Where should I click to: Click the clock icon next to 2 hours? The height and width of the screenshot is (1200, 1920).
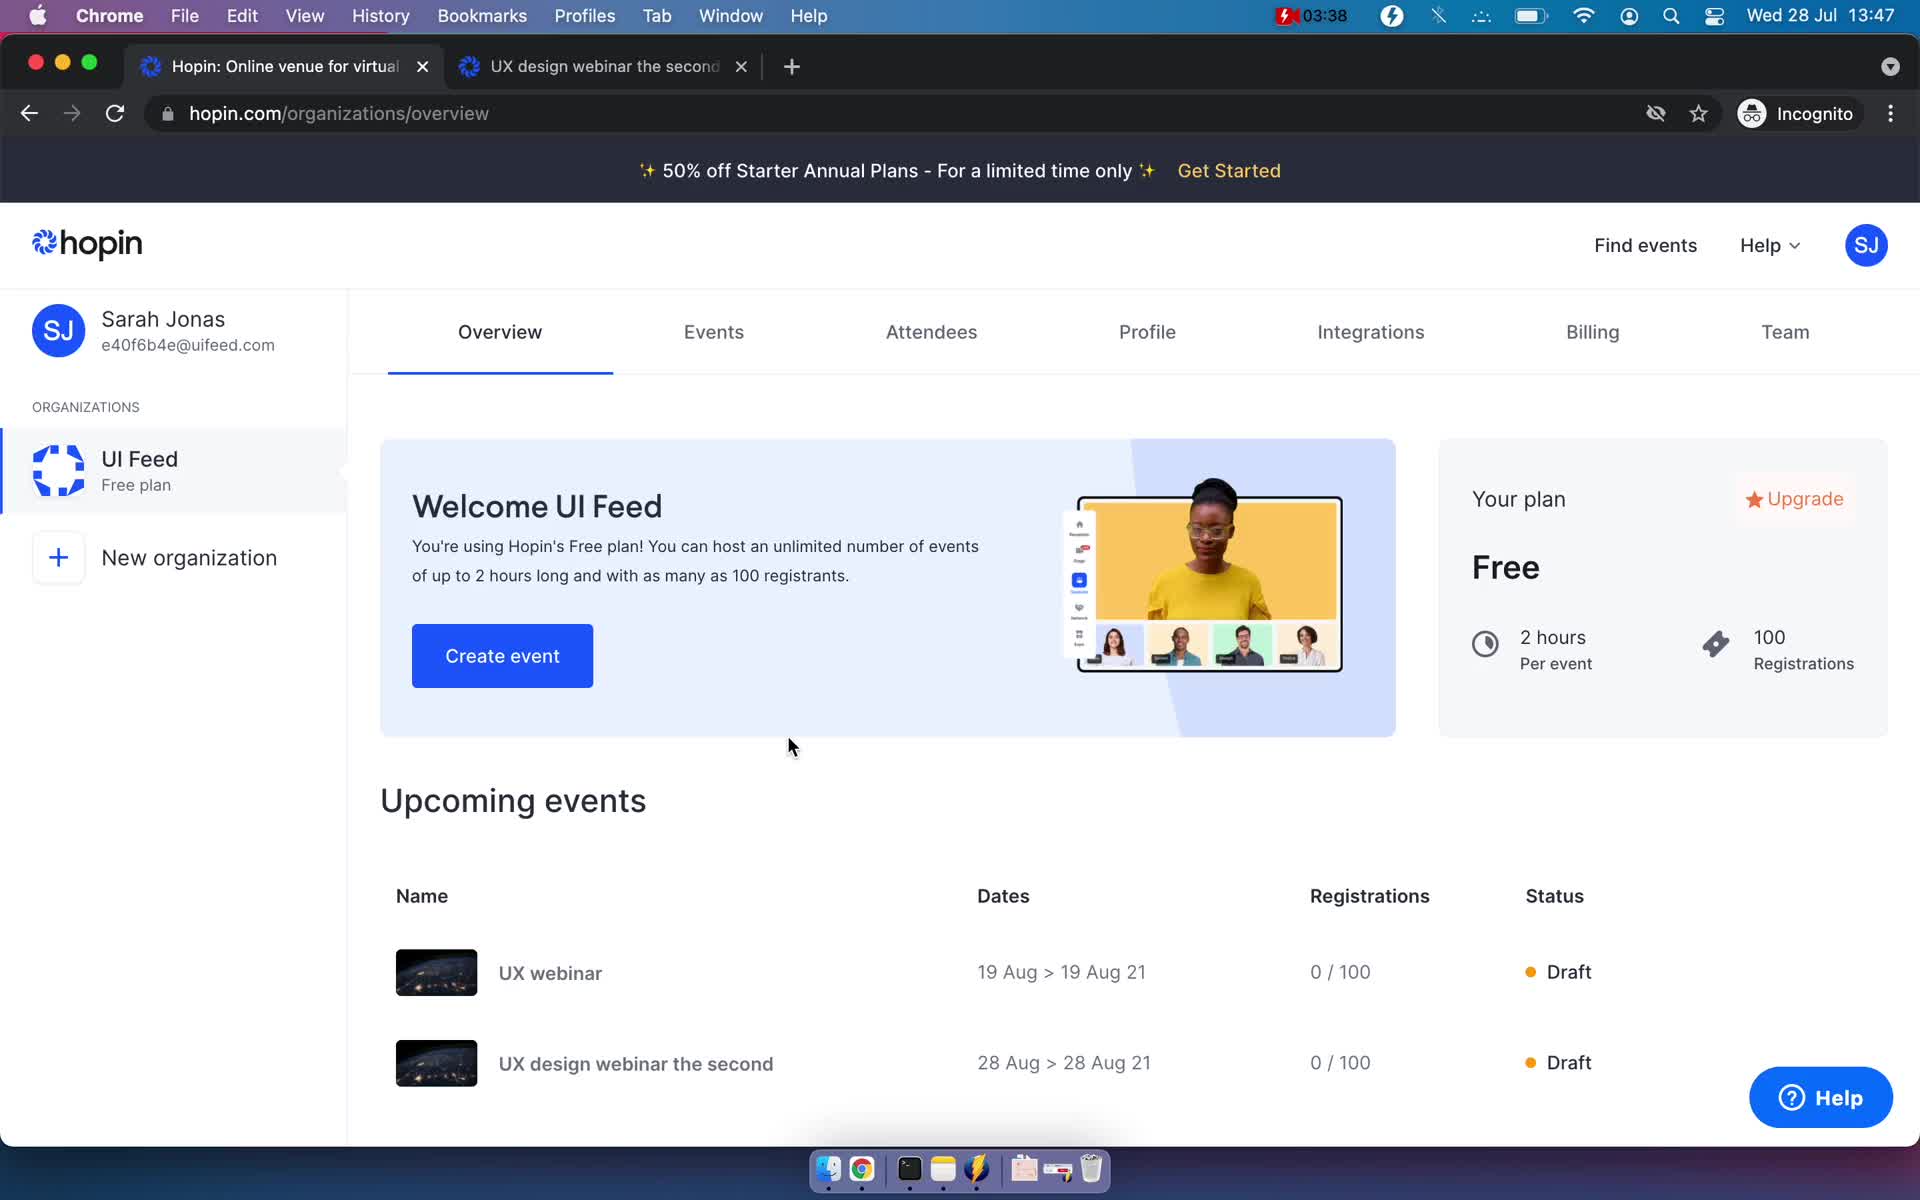[x=1485, y=644]
